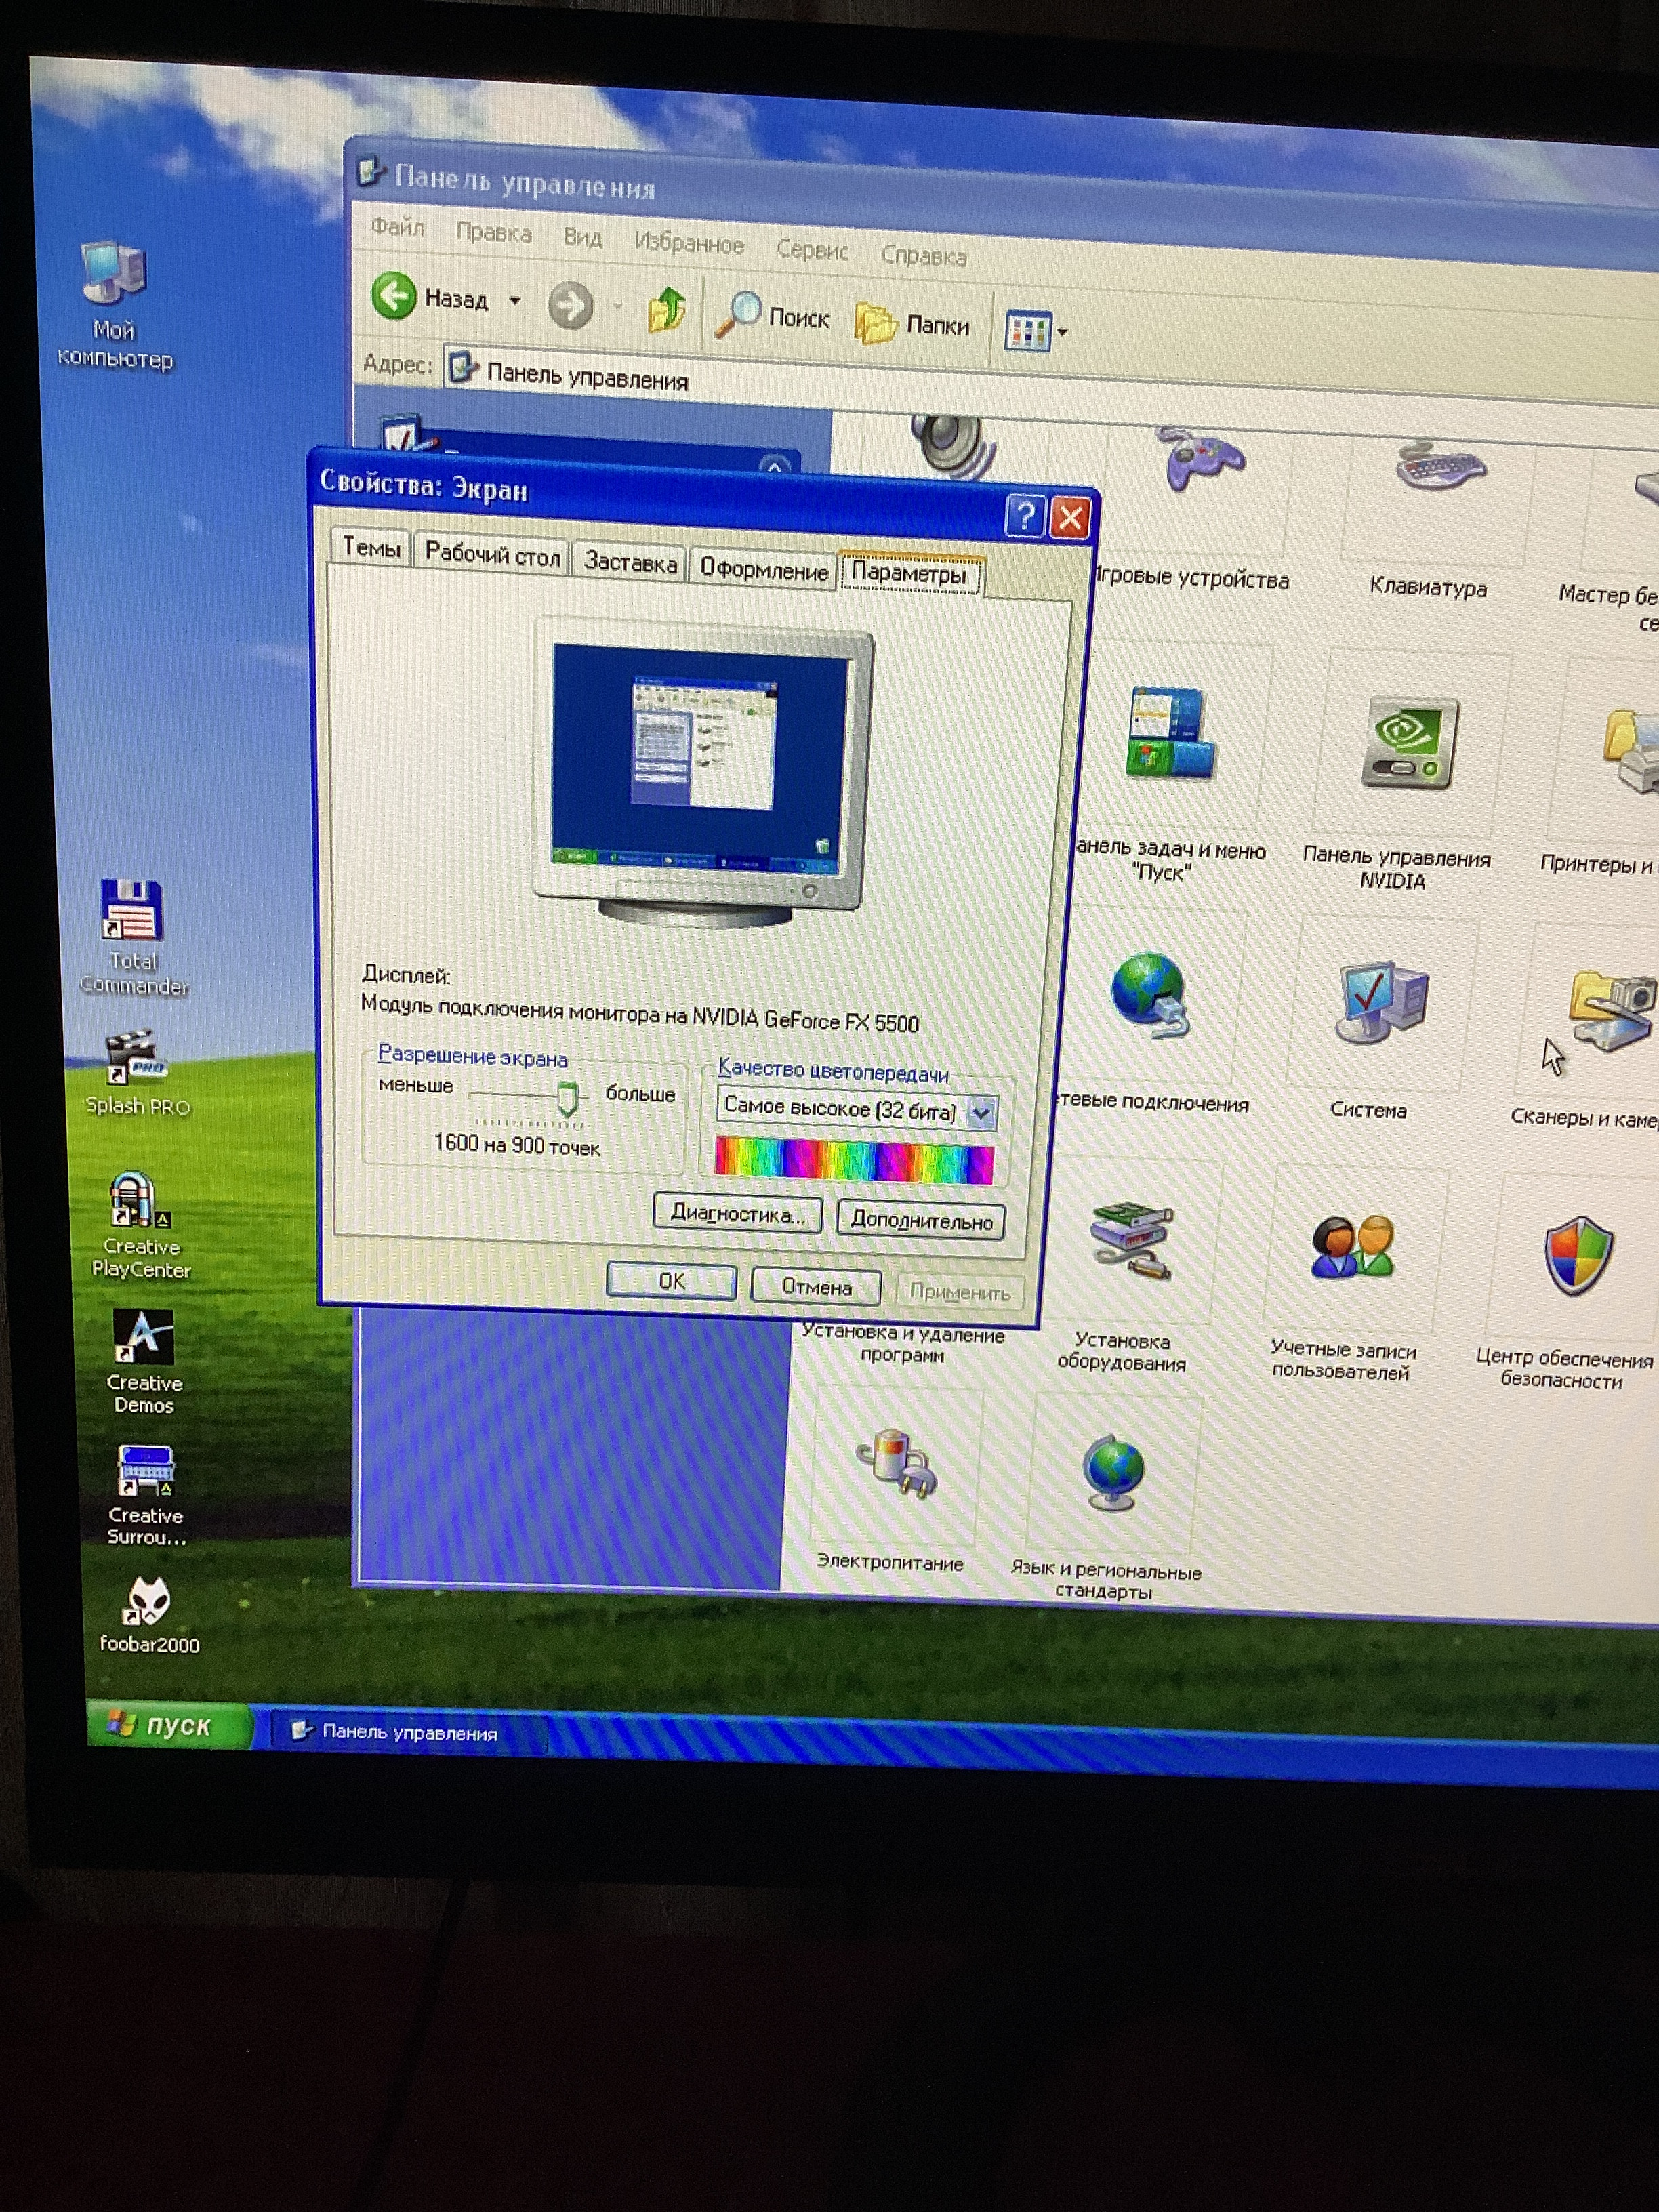The image size is (1659, 2212).
Task: Select the Параметры tab
Action: click(x=910, y=573)
